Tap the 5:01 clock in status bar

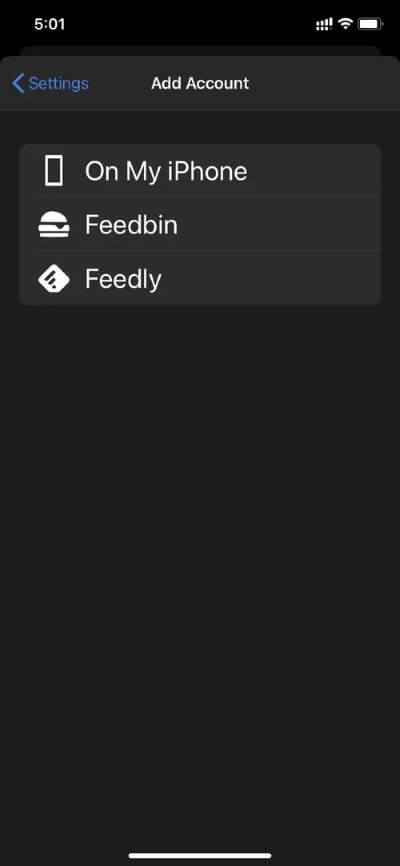tap(50, 24)
